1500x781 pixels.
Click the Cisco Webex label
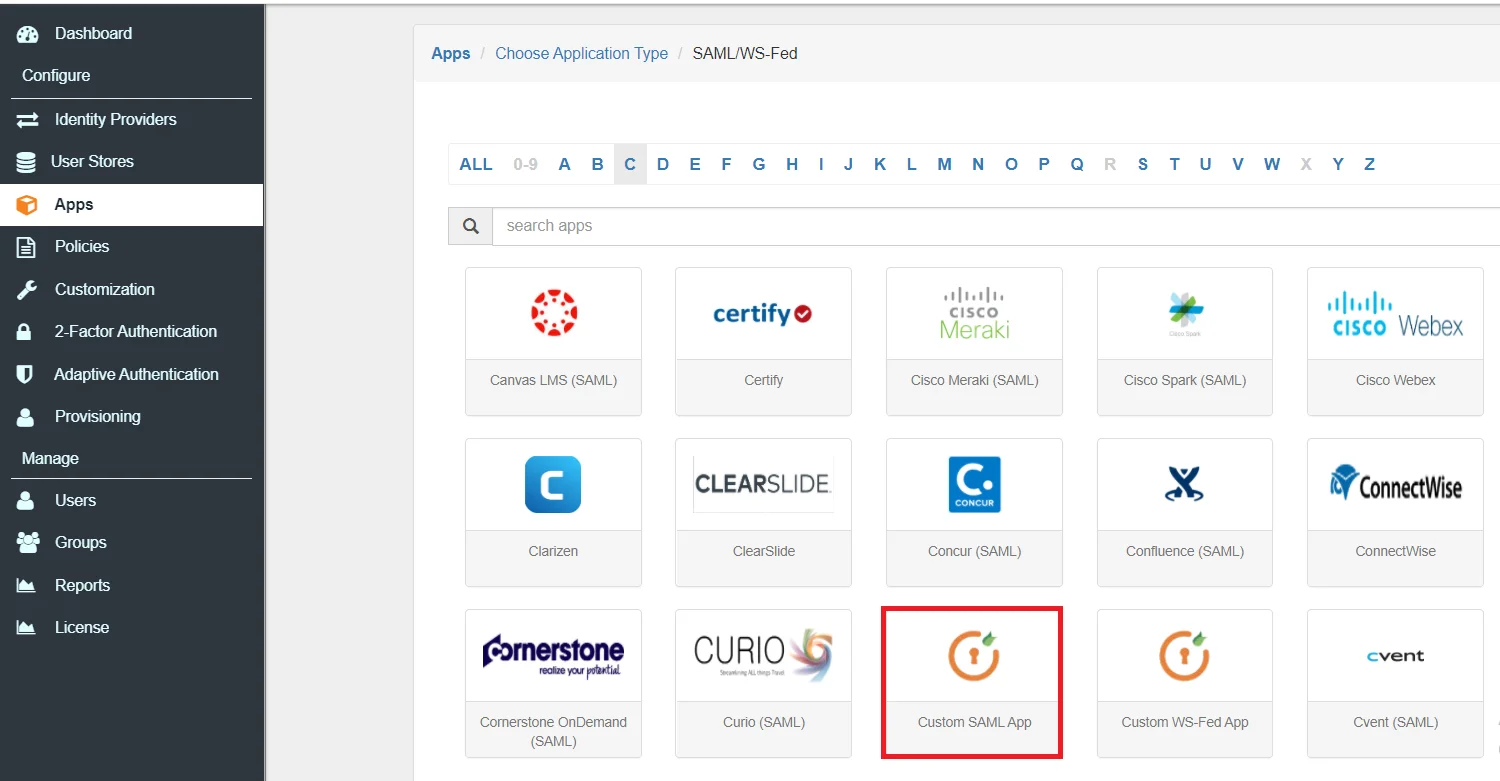coord(1395,381)
